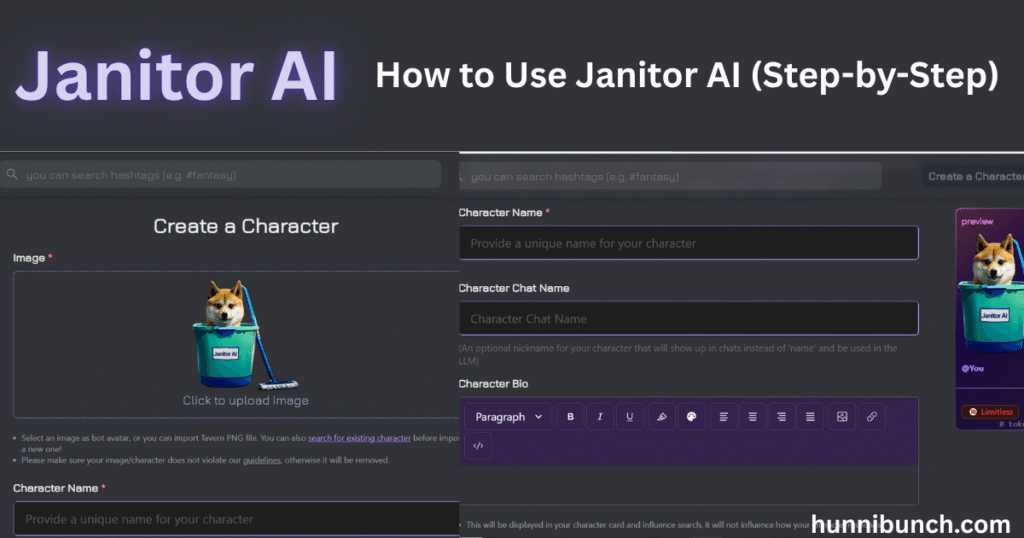
Task: Click the 'Create a Character' heading
Action: pos(246,226)
